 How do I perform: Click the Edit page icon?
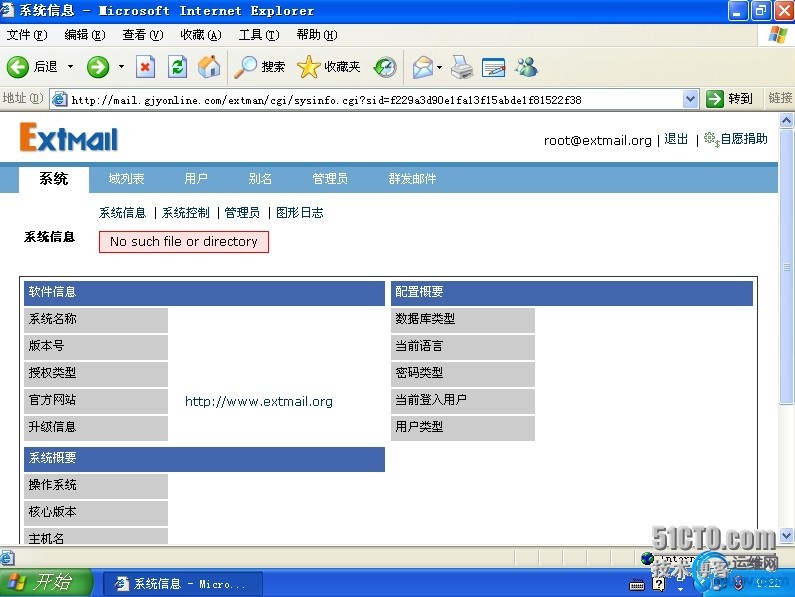pyautogui.click(x=493, y=67)
